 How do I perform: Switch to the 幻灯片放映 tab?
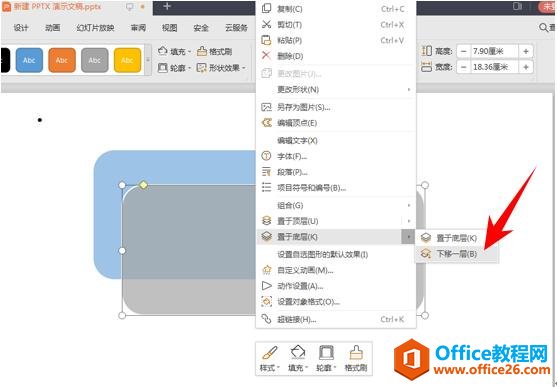coord(95,28)
